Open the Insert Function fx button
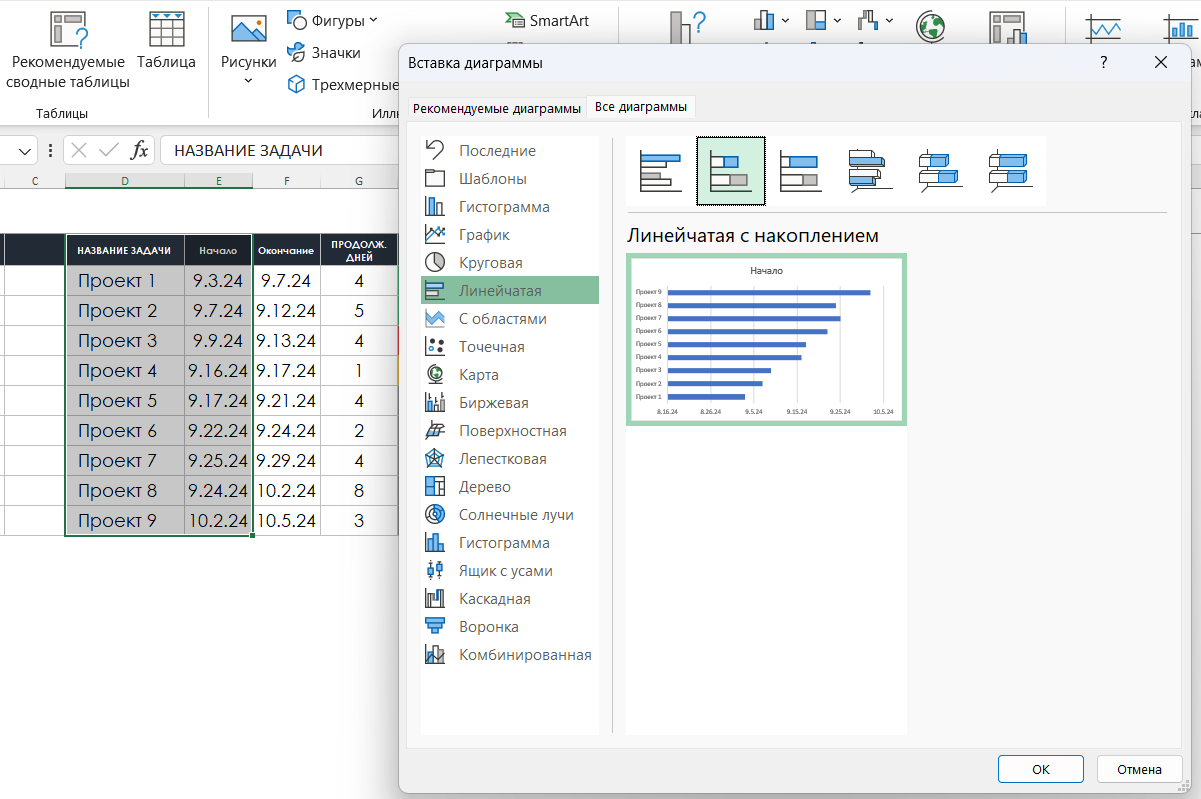 click(x=140, y=151)
